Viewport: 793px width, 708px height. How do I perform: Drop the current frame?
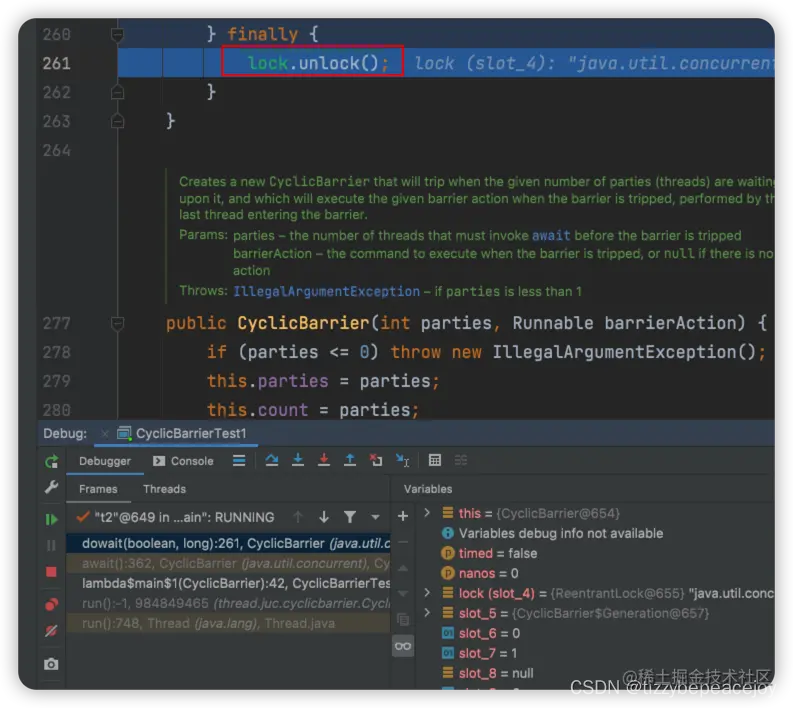tap(376, 460)
